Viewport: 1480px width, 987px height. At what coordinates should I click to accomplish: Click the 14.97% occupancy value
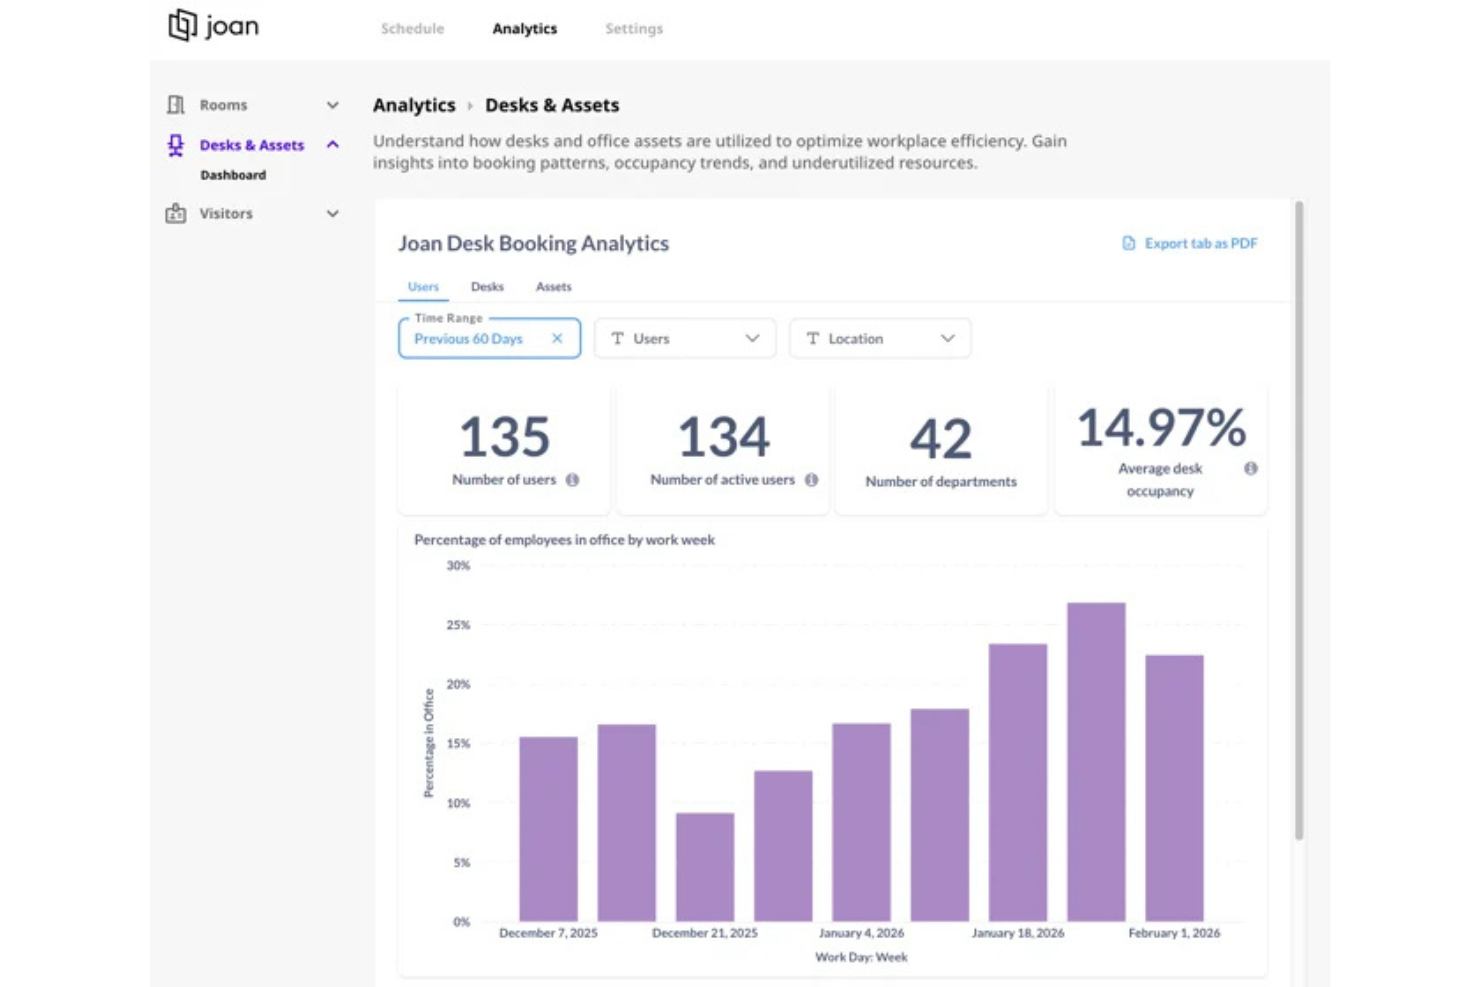point(1161,428)
